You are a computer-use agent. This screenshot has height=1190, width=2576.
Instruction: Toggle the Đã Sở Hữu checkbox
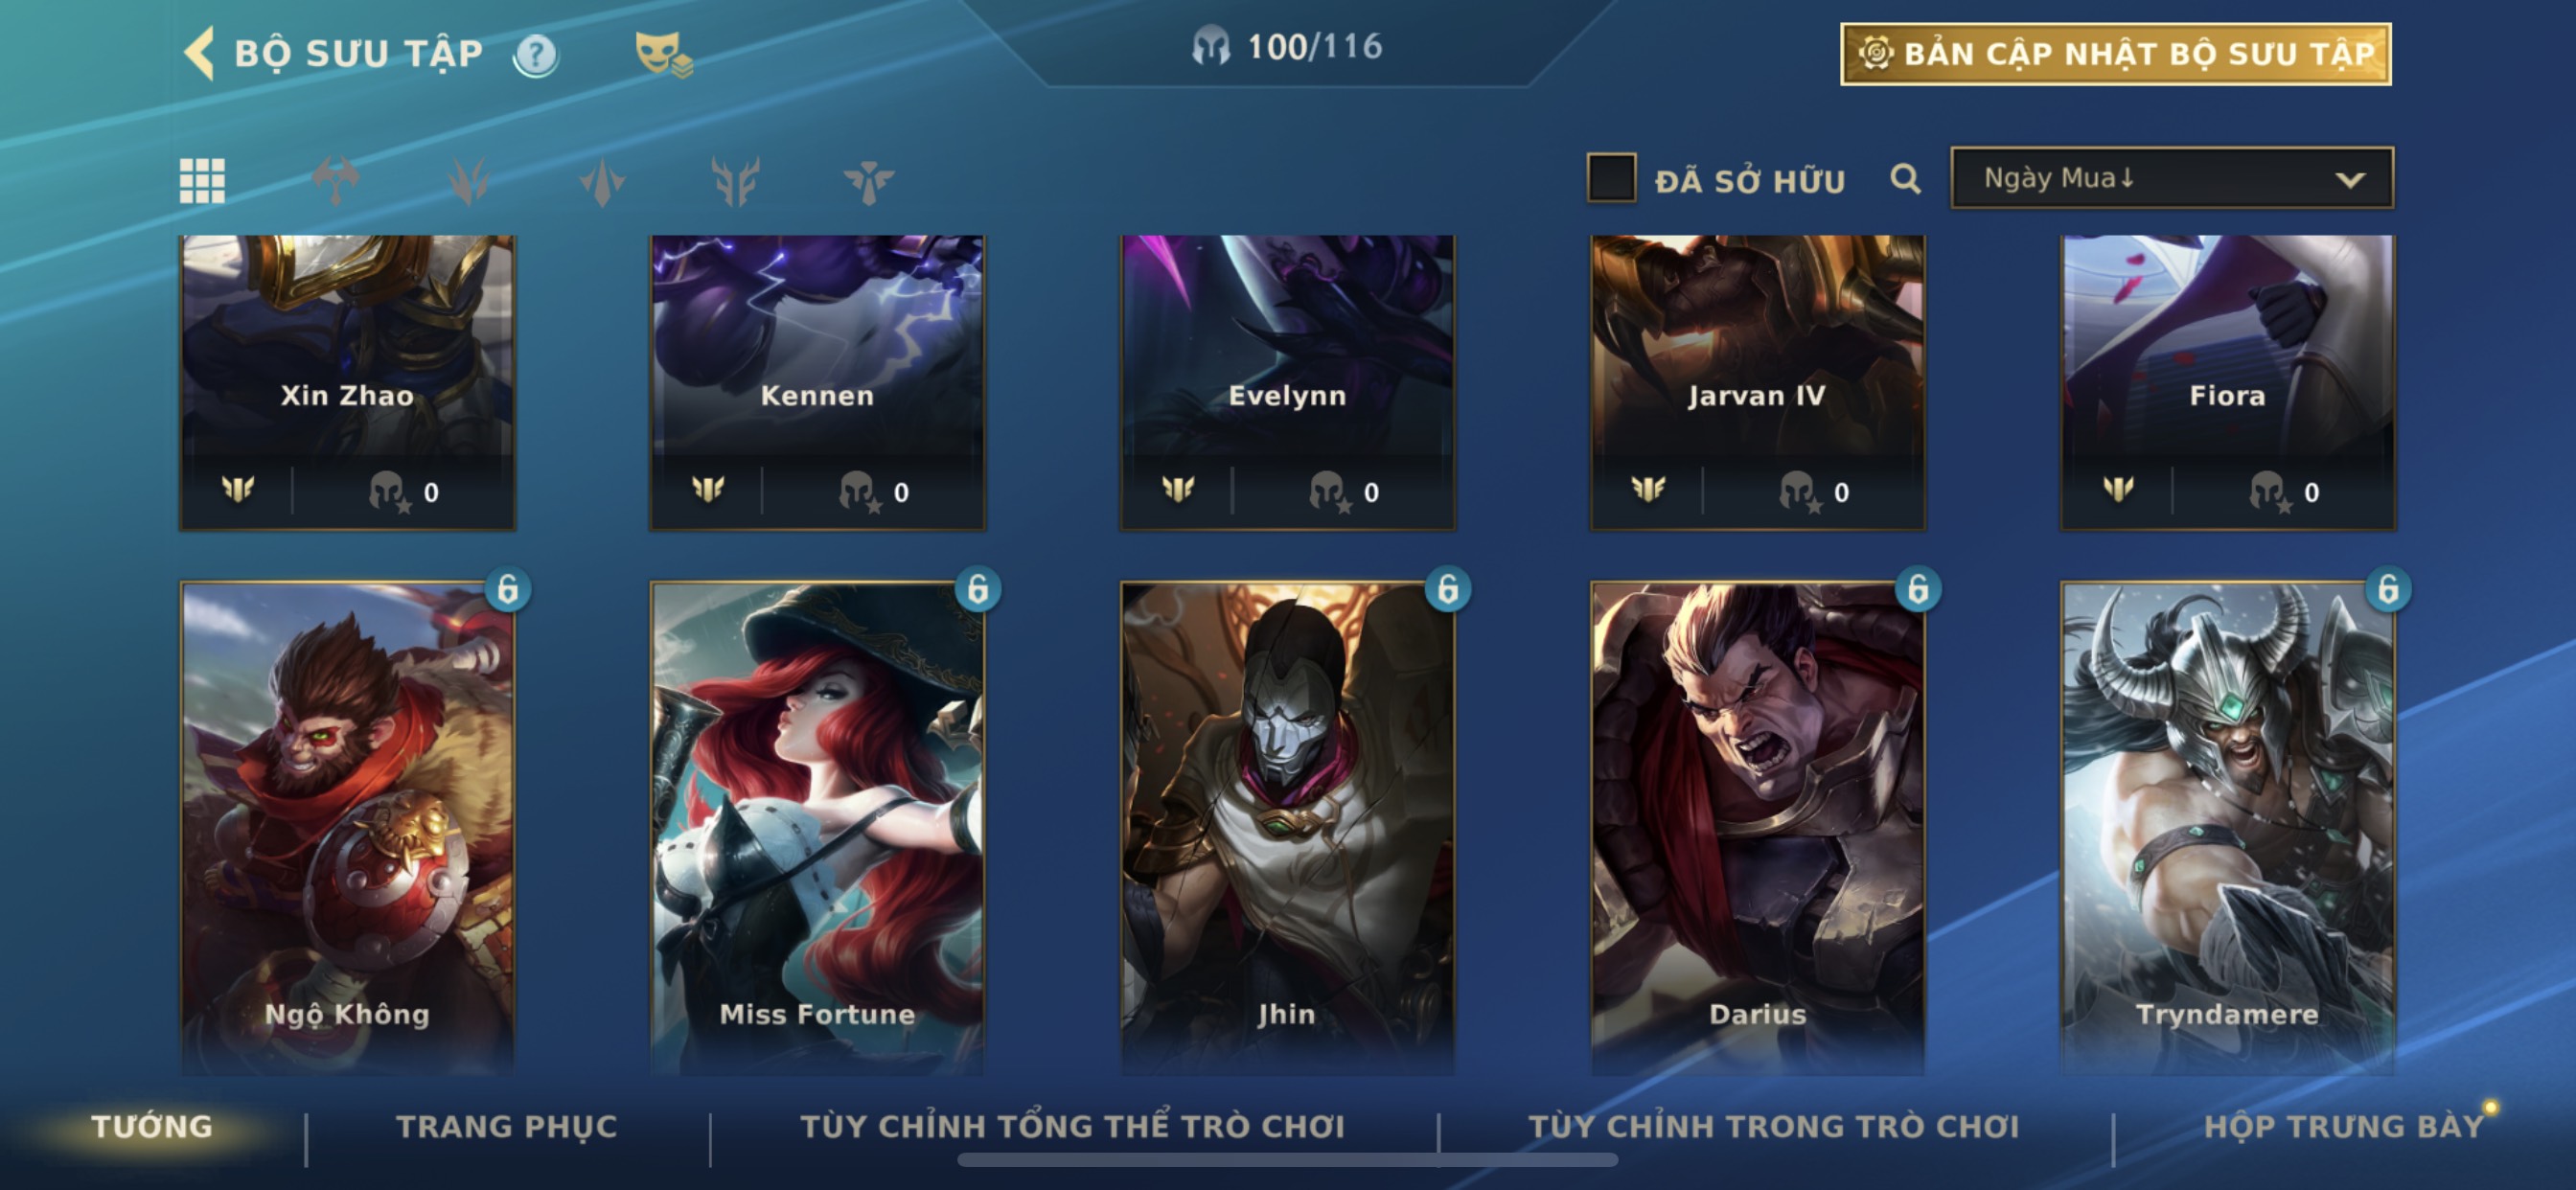point(1611,178)
